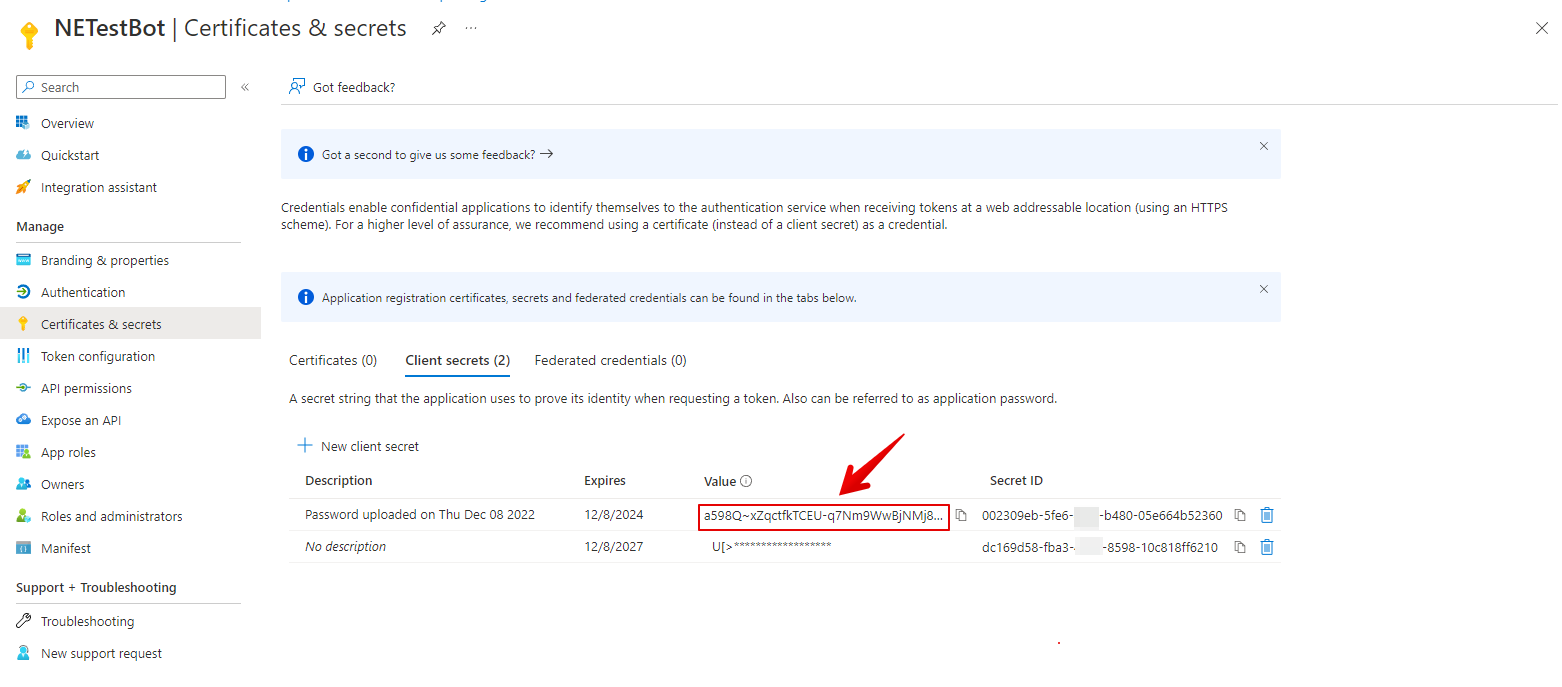Image resolution: width=1562 pixels, height=687 pixels.
Task: Select Certificates & secrets in sidebar
Action: 130,324
